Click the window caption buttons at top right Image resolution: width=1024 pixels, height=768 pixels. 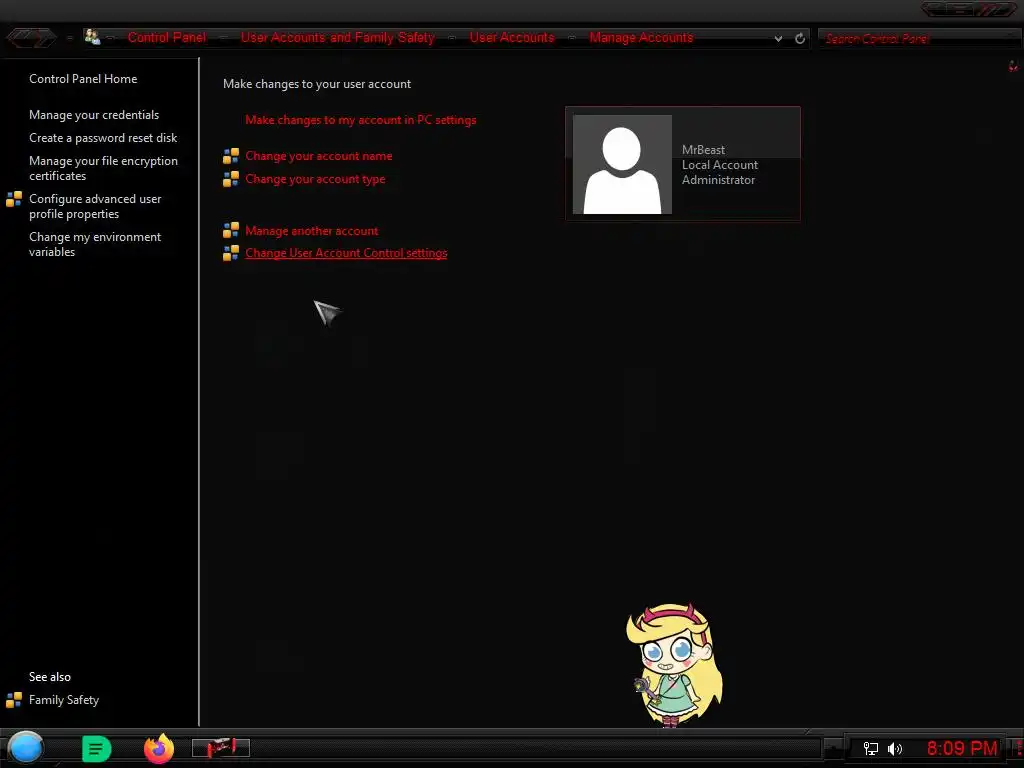(x=968, y=9)
